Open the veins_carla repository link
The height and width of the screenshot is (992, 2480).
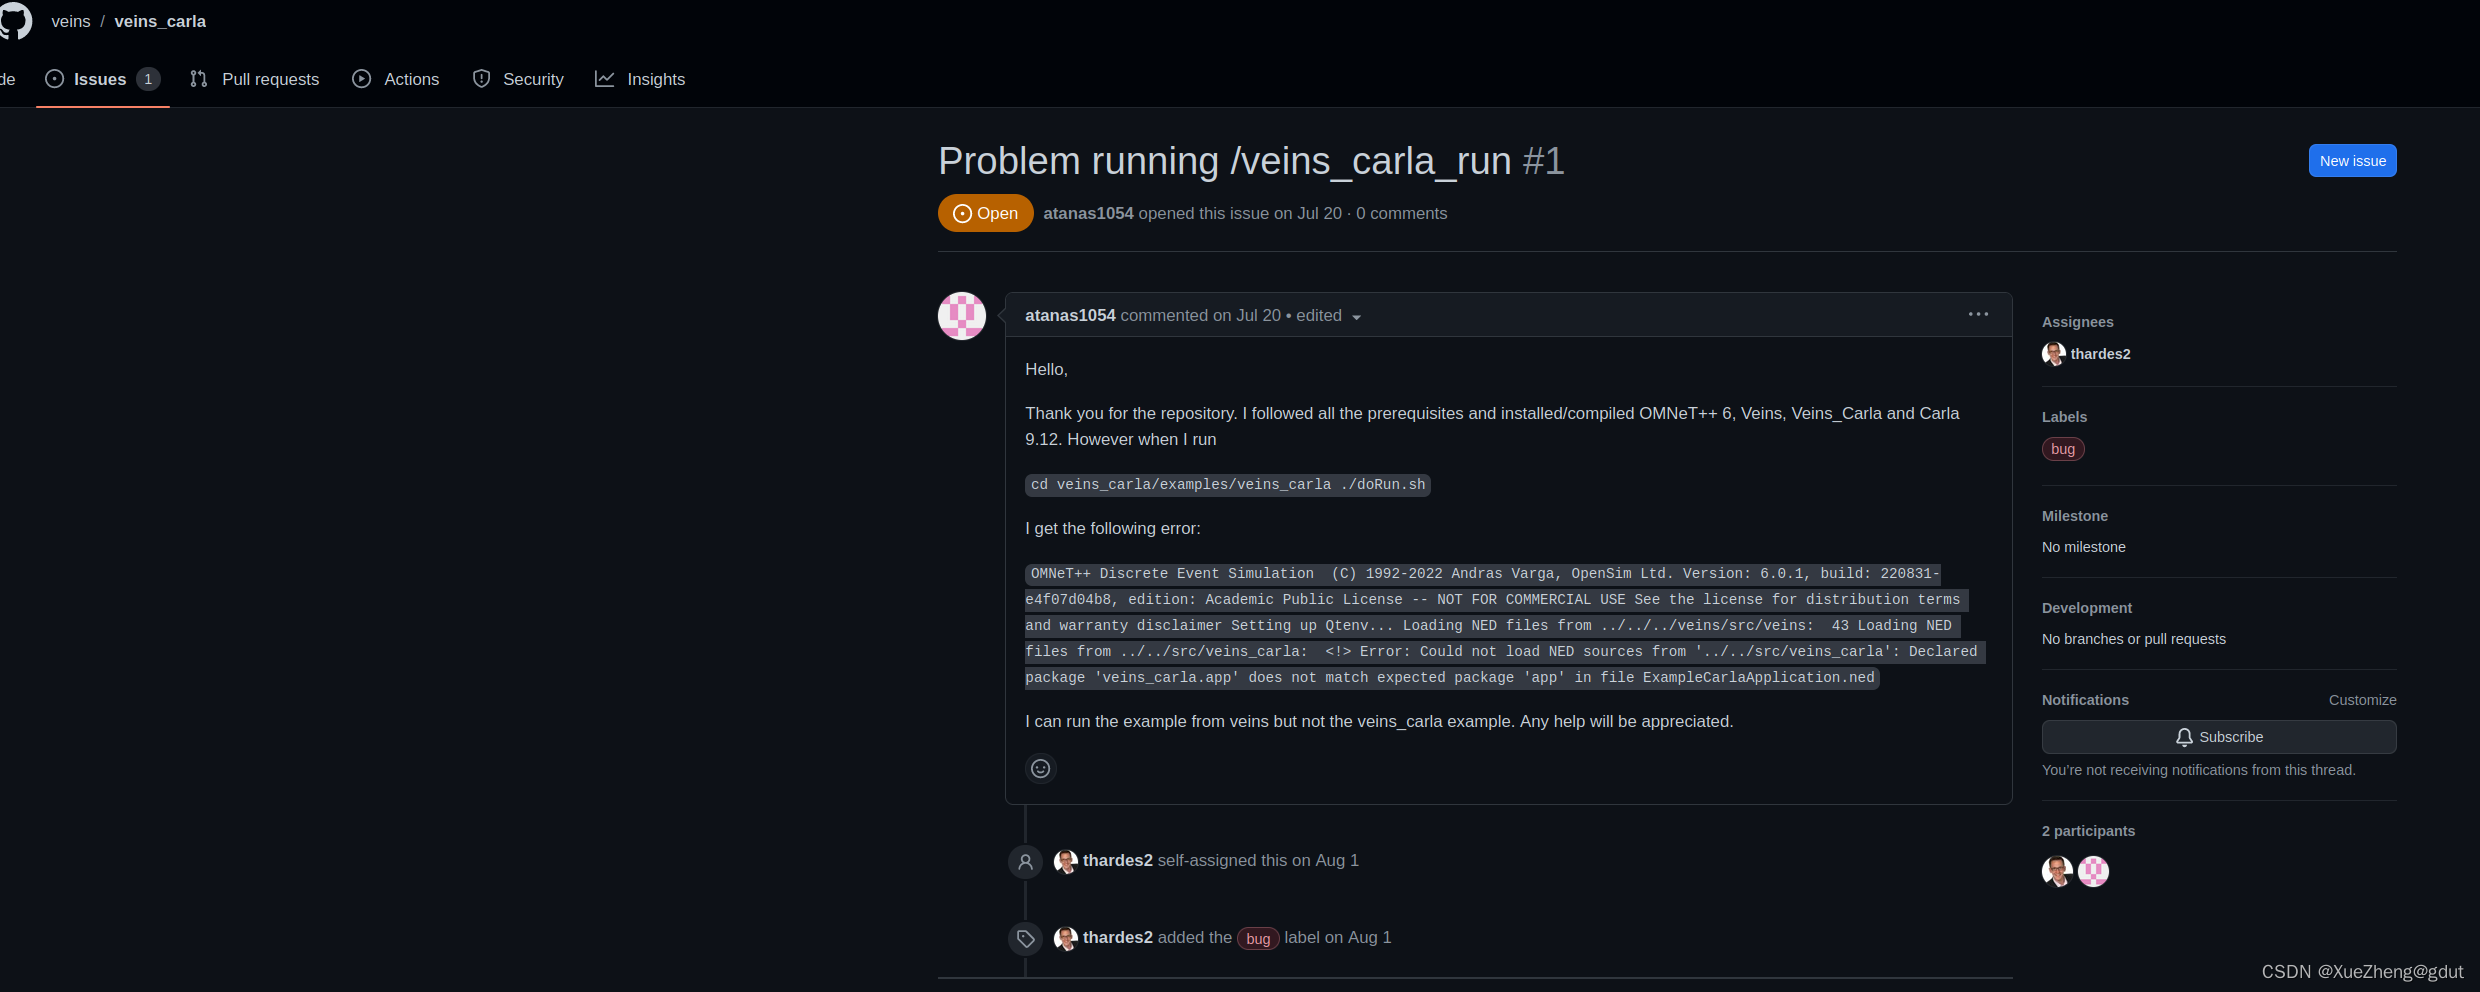tap(160, 21)
